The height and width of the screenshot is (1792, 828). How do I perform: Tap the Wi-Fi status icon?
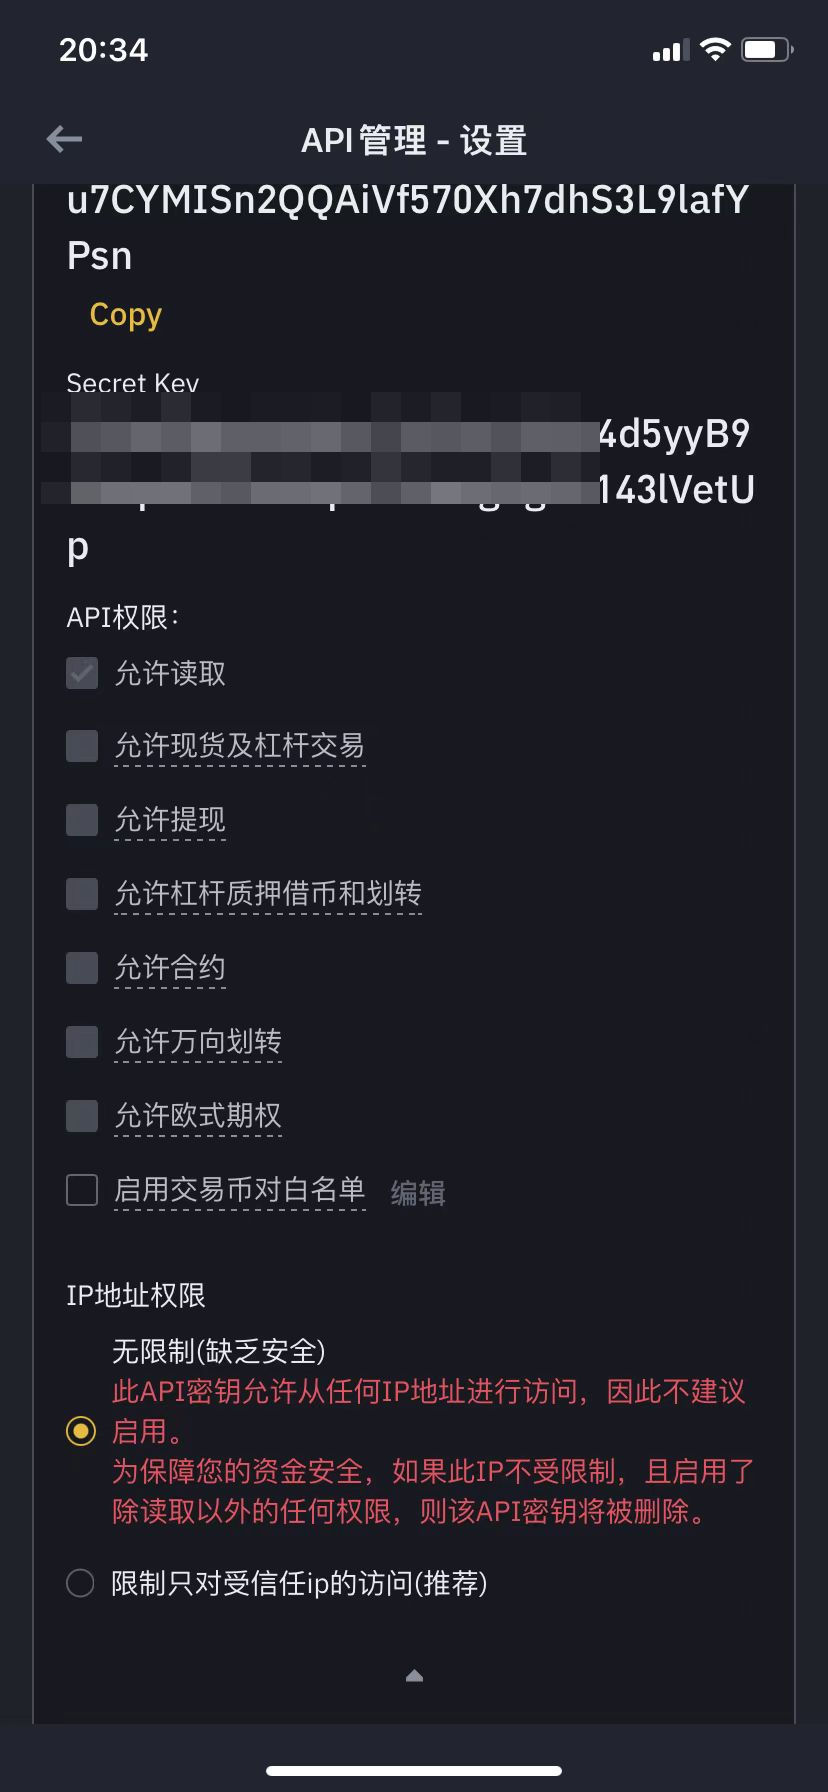(715, 49)
